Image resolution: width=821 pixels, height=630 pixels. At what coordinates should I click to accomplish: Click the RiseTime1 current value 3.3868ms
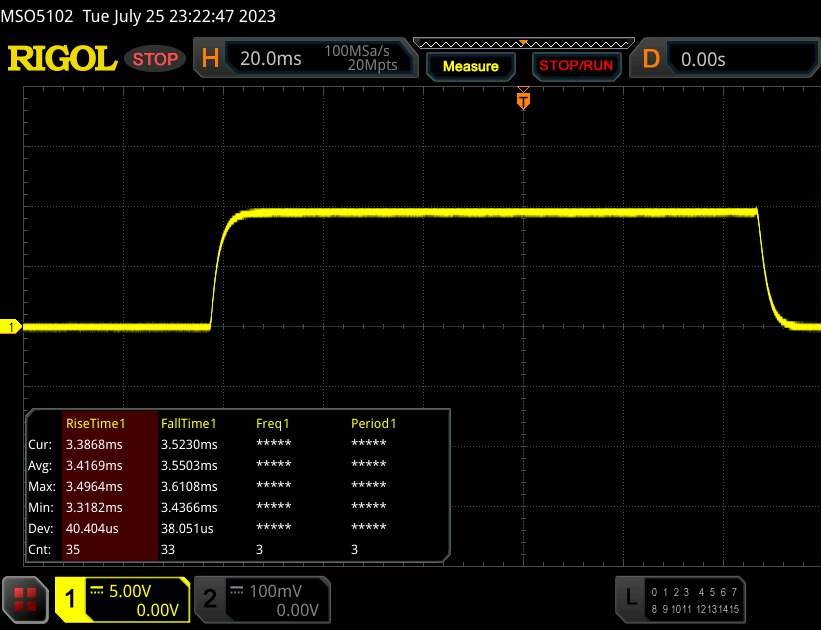(94, 445)
